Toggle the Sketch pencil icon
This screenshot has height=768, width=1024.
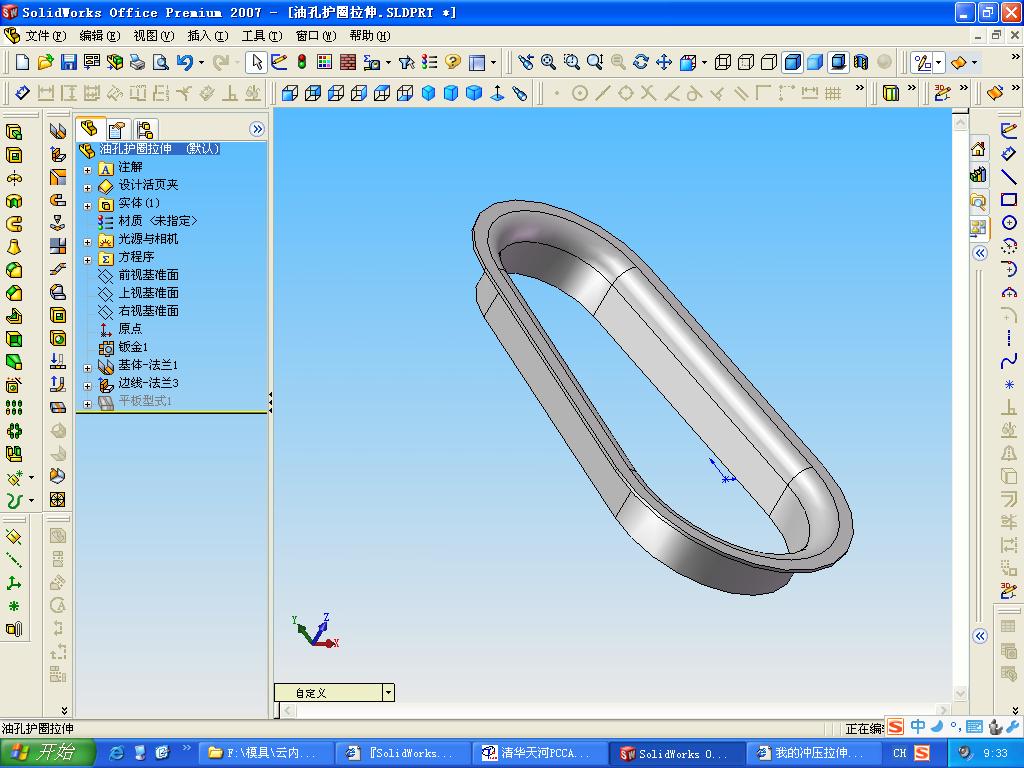279,62
